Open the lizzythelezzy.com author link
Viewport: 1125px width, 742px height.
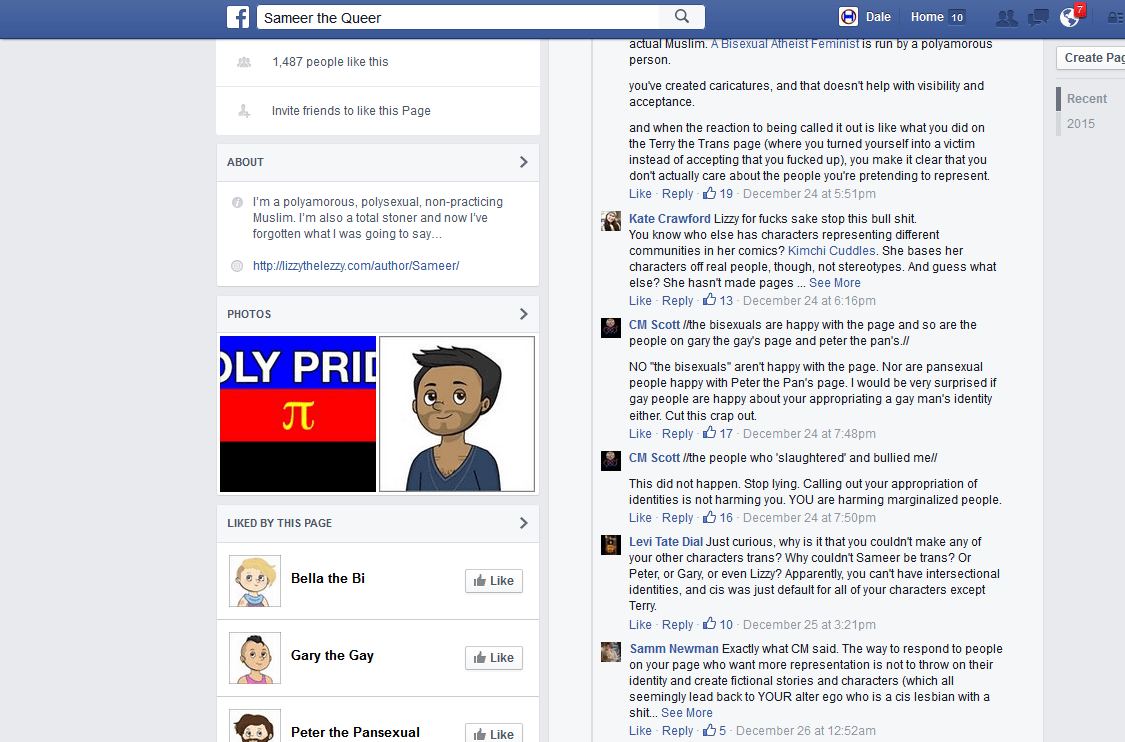356,266
